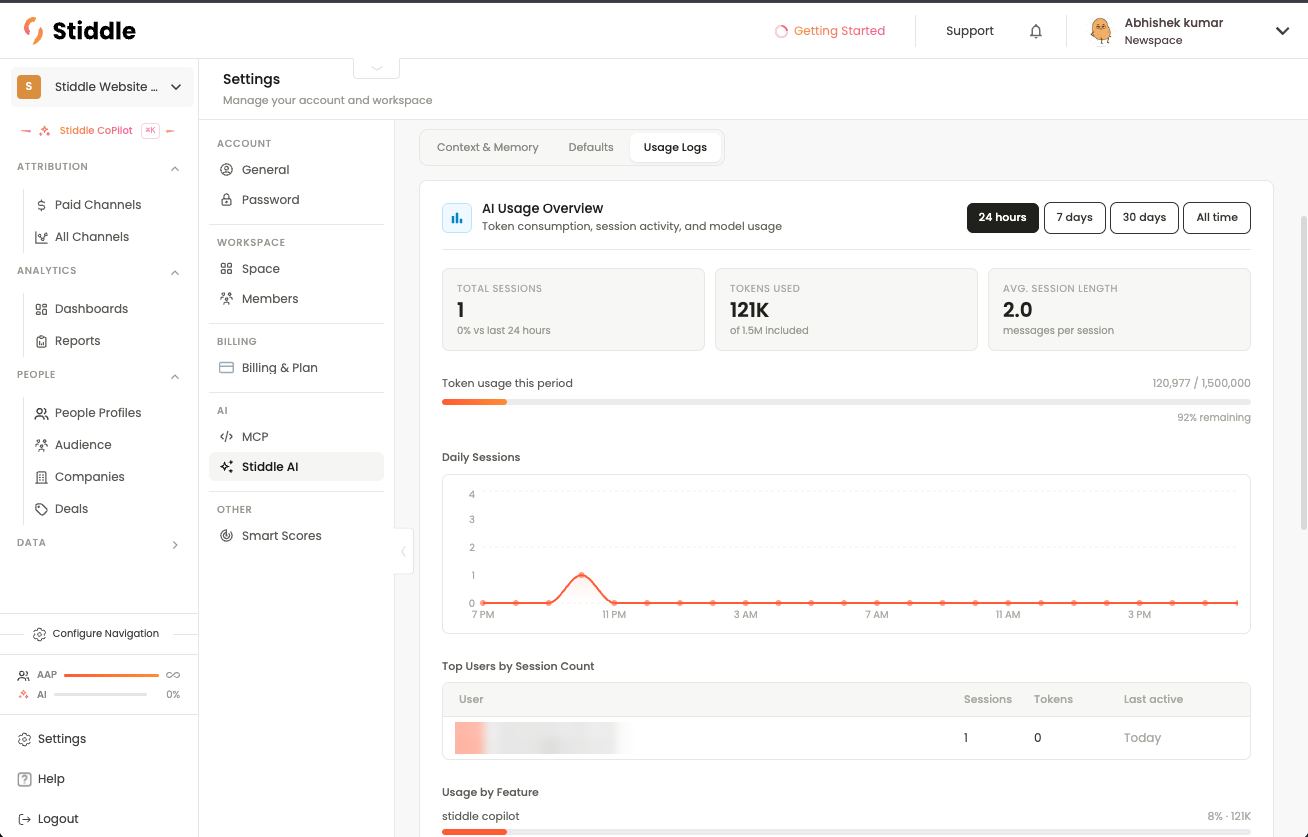The image size is (1308, 837).
Task: Click the People Profiles icon
Action: point(41,413)
